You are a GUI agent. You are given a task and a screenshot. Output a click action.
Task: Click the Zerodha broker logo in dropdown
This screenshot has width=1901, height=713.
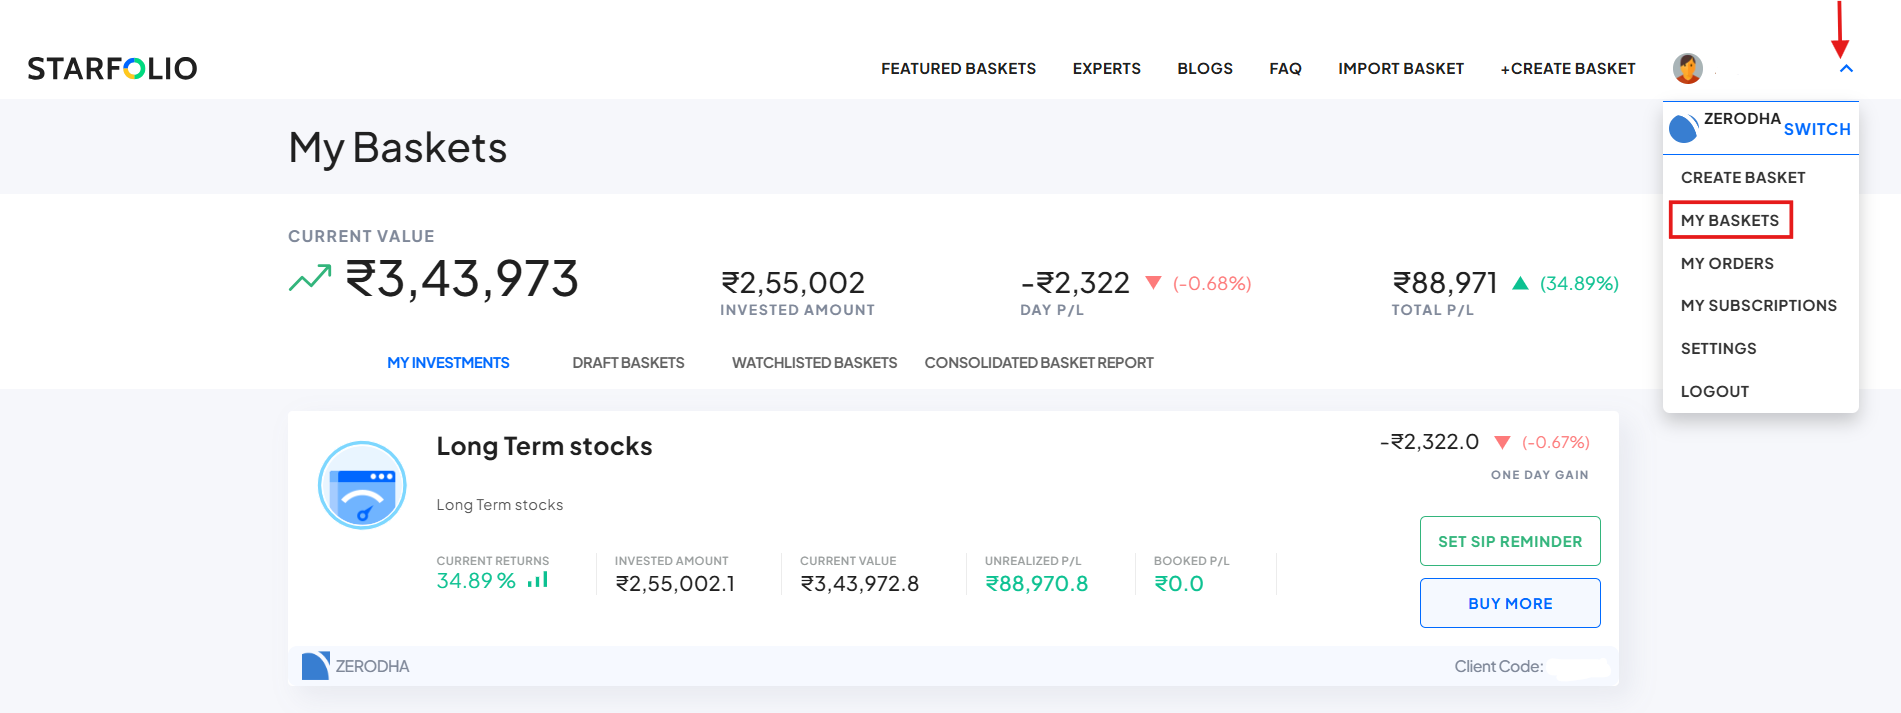click(x=1684, y=128)
